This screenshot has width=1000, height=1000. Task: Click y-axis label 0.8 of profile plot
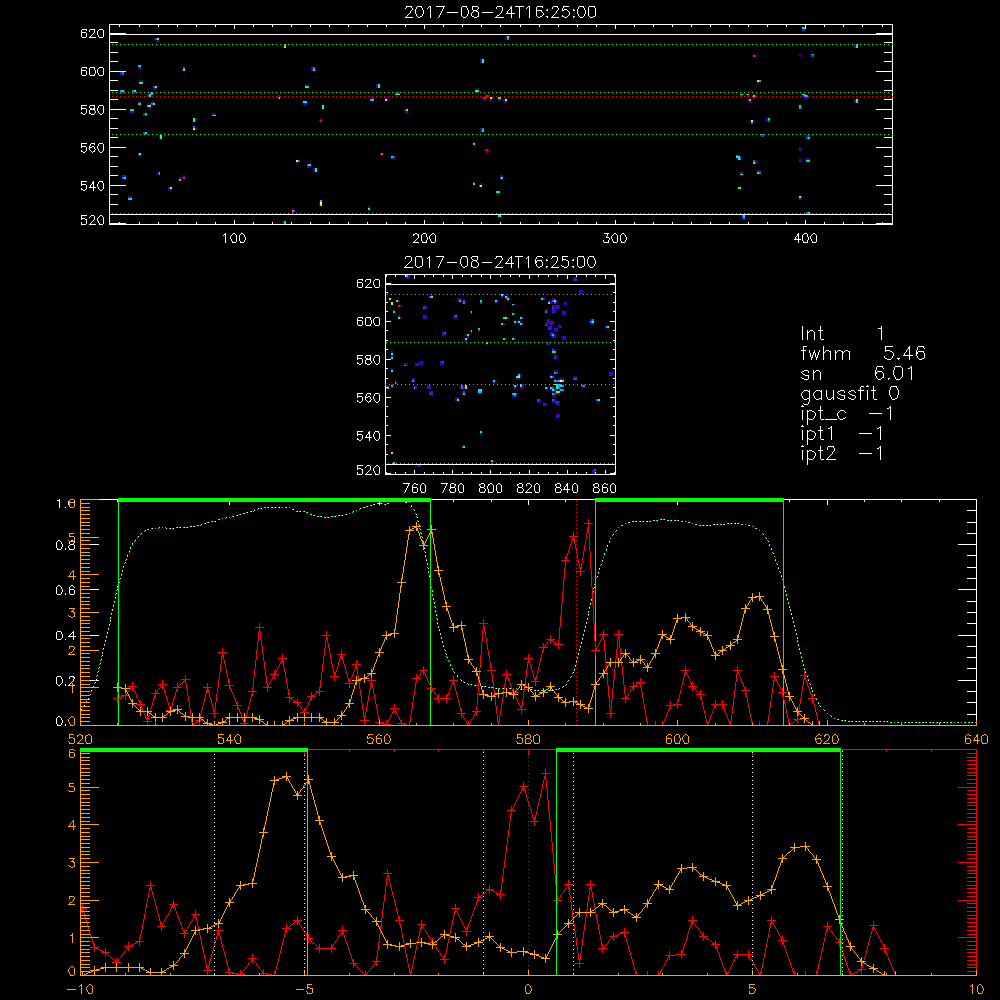coord(66,546)
